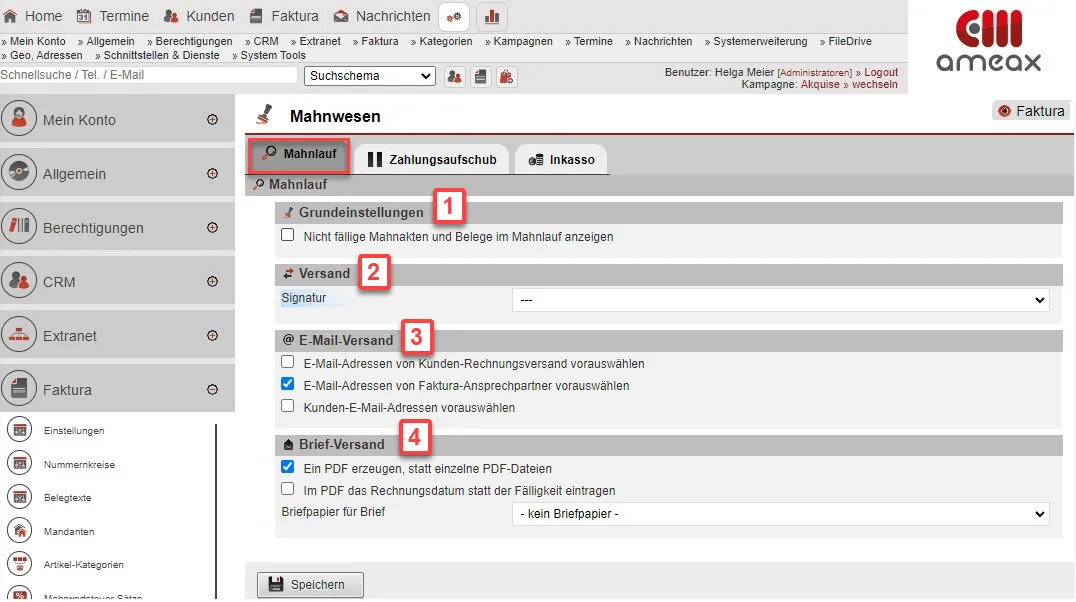Click the Artikel-Kategorien sidebar icon

(19, 564)
